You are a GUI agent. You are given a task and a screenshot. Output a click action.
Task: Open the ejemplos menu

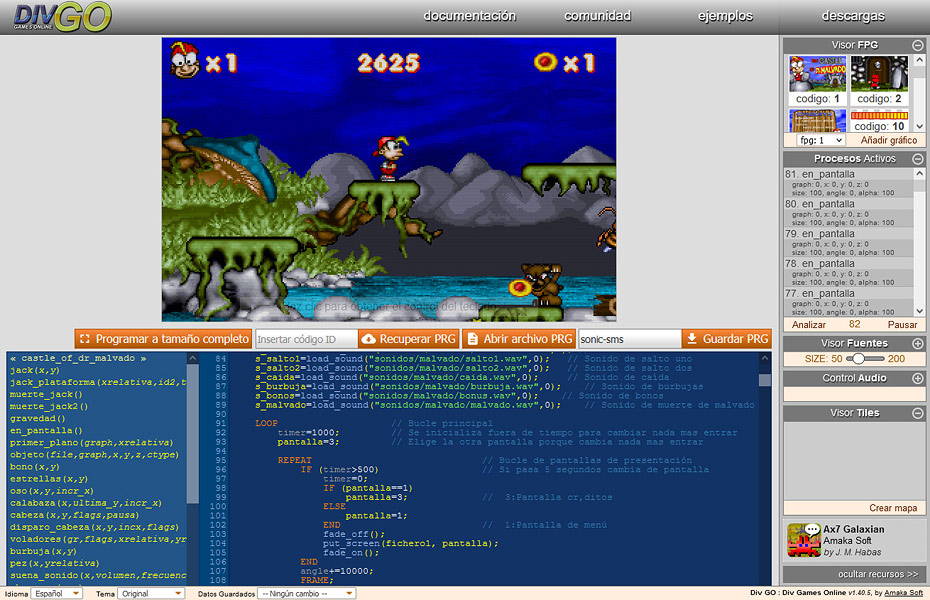point(725,16)
